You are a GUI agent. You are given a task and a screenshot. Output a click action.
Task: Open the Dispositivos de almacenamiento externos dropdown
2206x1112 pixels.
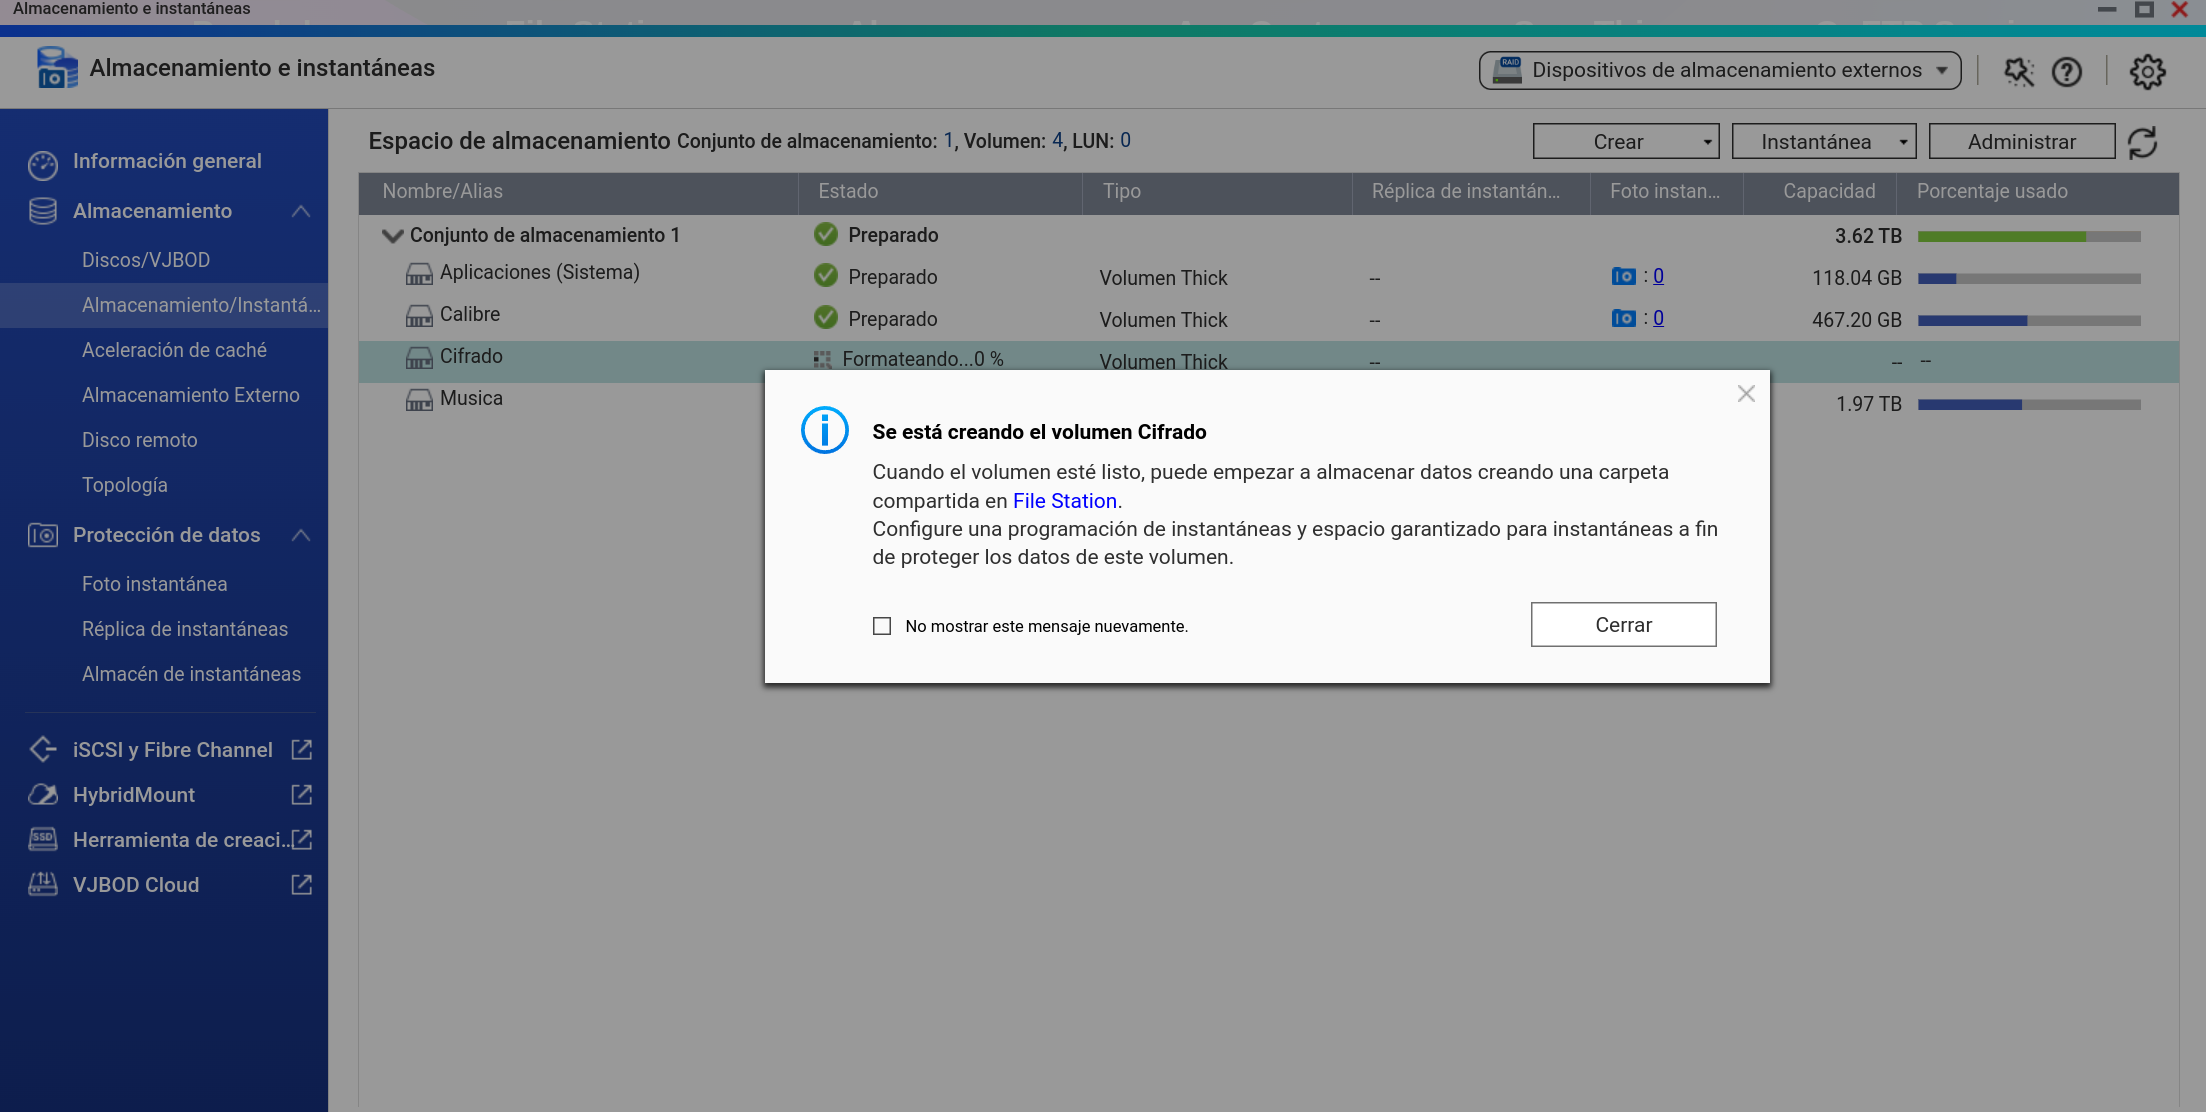[x=1719, y=70]
